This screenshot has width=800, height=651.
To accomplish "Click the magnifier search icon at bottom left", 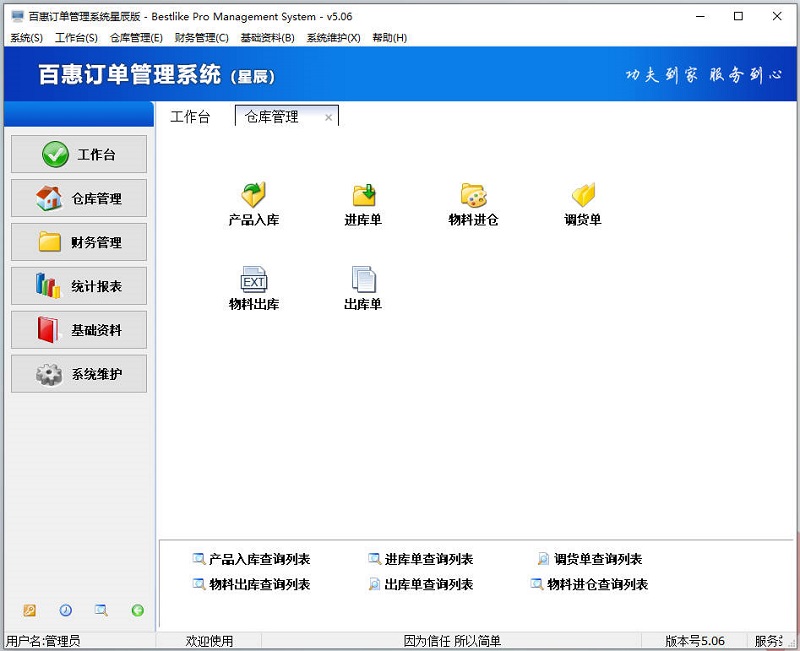I will [x=100, y=610].
